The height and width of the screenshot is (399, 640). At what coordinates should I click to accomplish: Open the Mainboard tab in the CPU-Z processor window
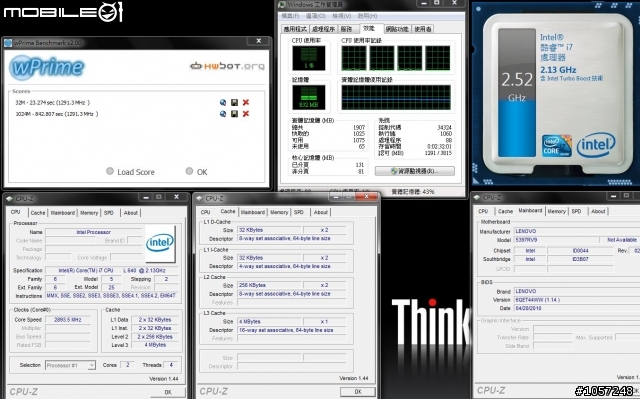63,213
